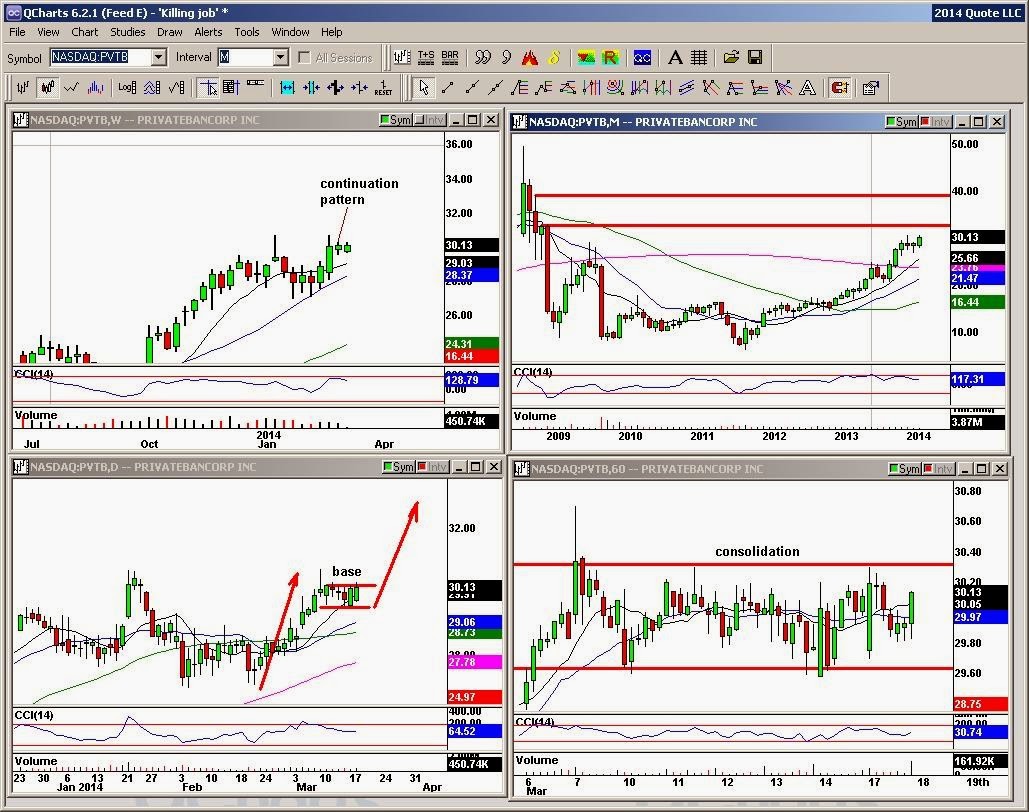
Task: Toggle Sym link on 60-minute chart
Action: click(x=904, y=469)
